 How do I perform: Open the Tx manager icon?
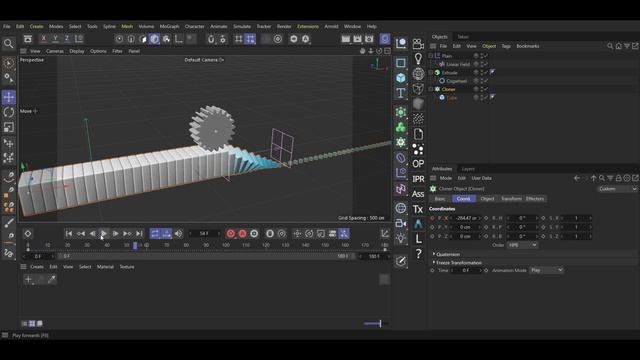(418, 209)
